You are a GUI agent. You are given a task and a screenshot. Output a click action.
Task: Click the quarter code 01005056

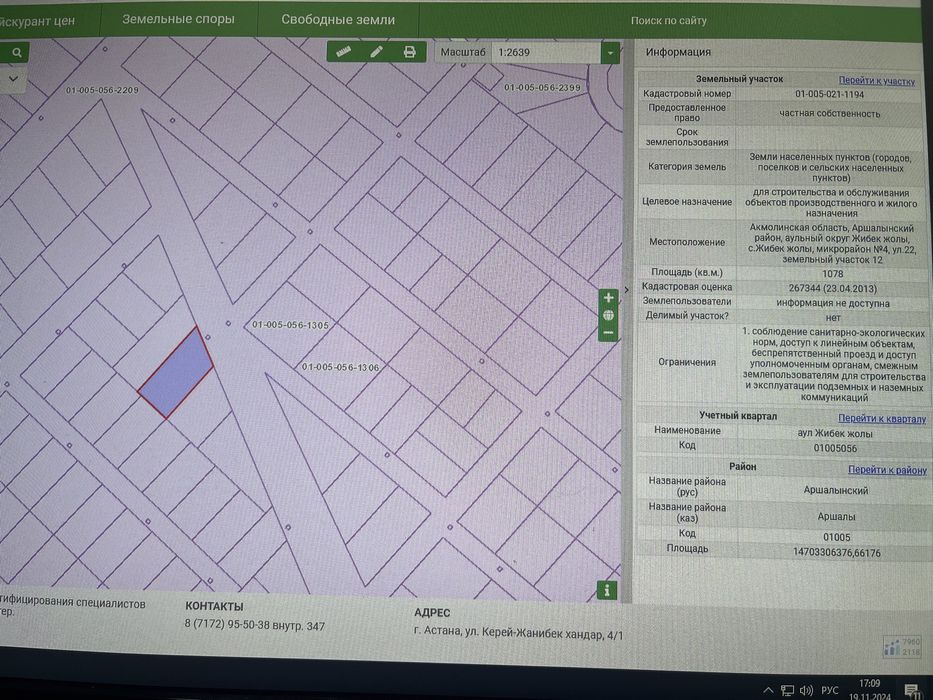[835, 449]
